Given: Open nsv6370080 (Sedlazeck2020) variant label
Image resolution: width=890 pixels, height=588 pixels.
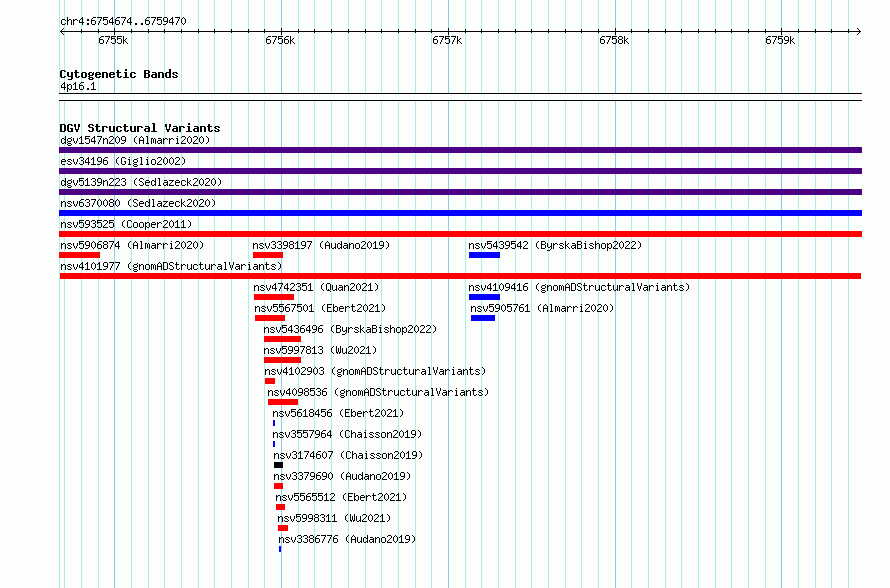Looking at the screenshot, I should point(138,203).
